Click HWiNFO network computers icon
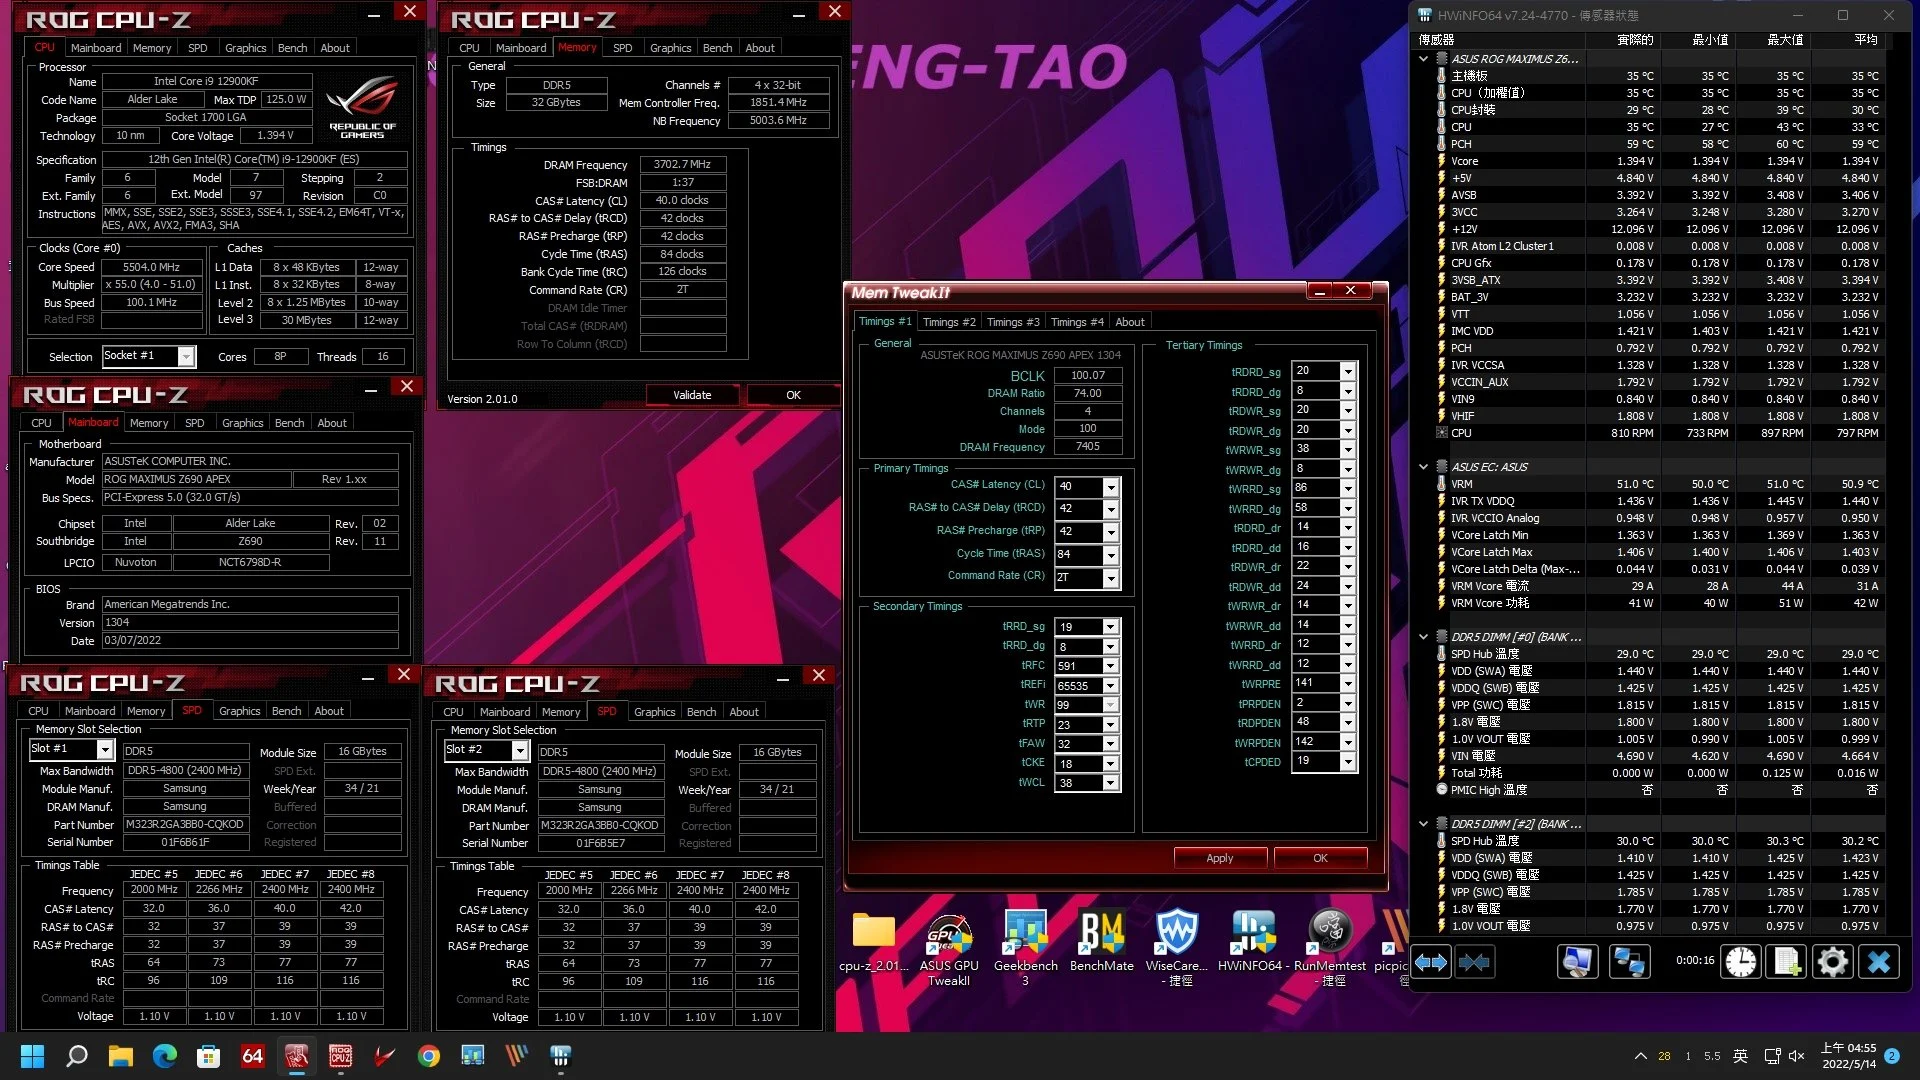Viewport: 1920px width, 1080px height. click(x=1629, y=962)
